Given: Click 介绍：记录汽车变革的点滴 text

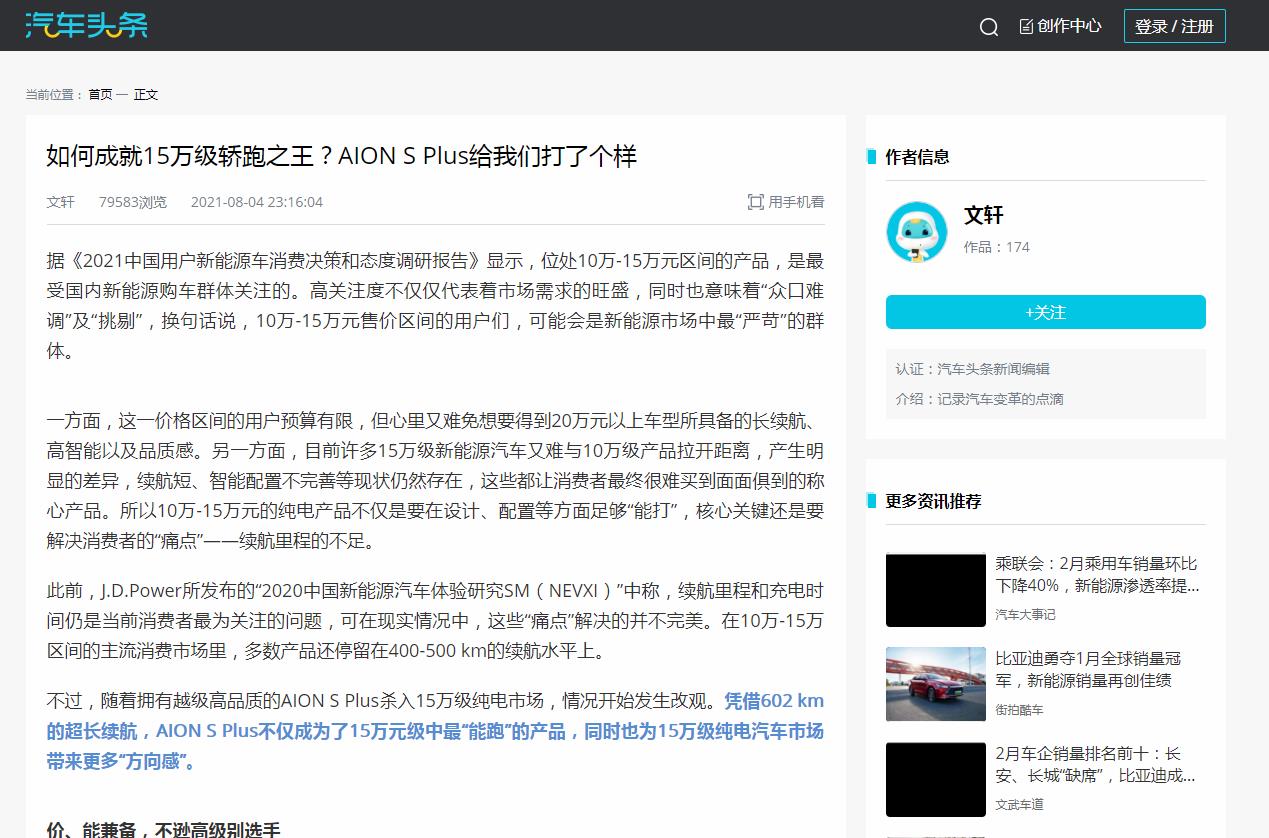Looking at the screenshot, I should point(979,399).
